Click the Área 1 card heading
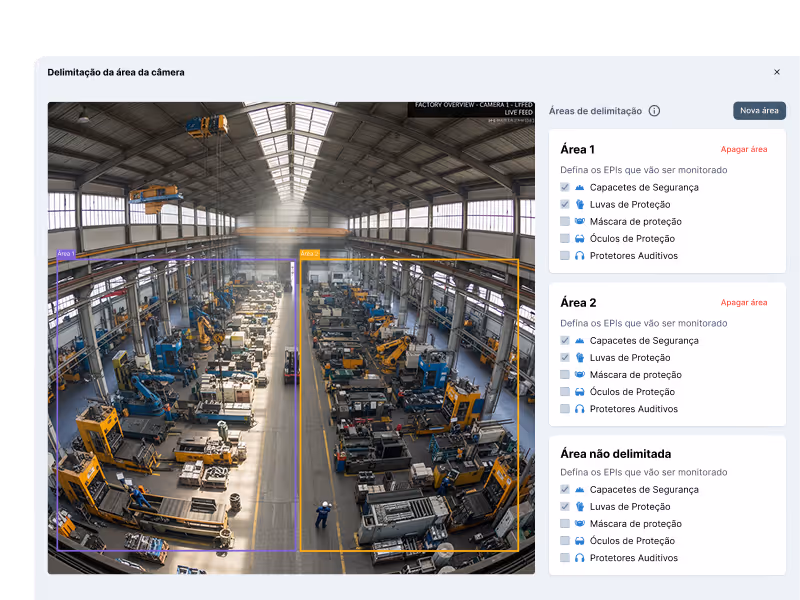800x600 pixels. pyautogui.click(x=577, y=149)
